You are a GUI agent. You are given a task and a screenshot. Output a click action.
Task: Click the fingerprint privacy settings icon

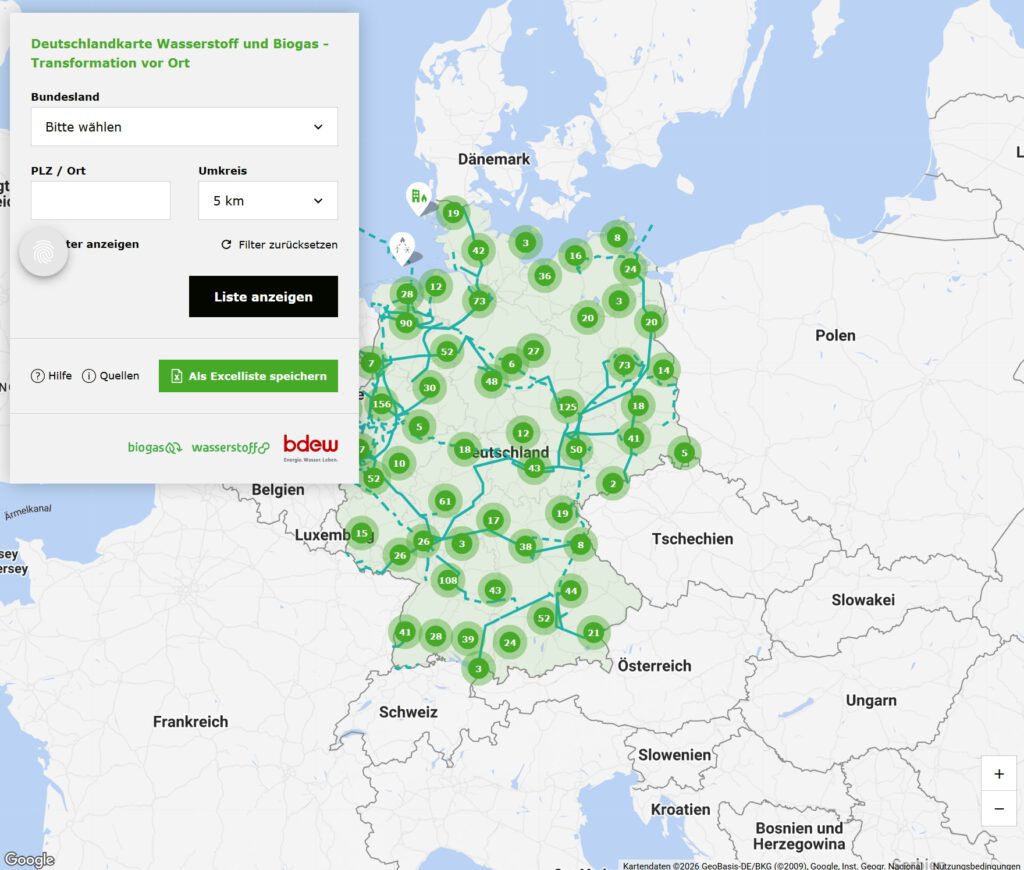pos(44,252)
